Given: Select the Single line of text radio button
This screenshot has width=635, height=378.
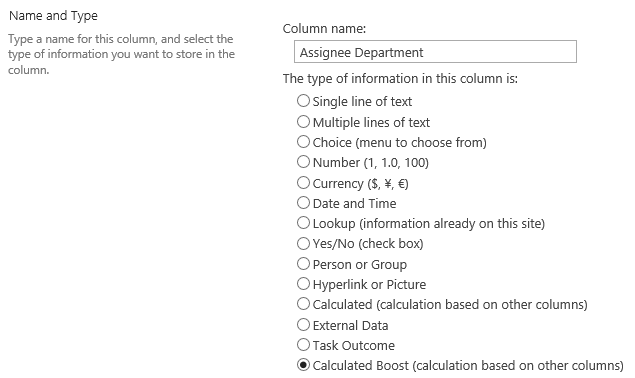Looking at the screenshot, I should pos(303,100).
